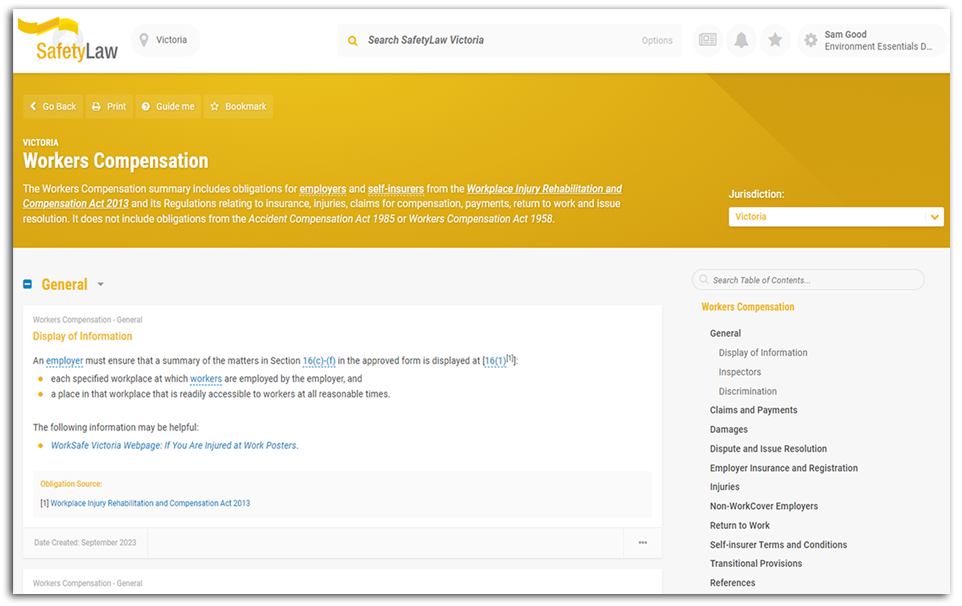
Task: Open the Jurisdiction dropdown showing Victoria
Action: click(836, 217)
